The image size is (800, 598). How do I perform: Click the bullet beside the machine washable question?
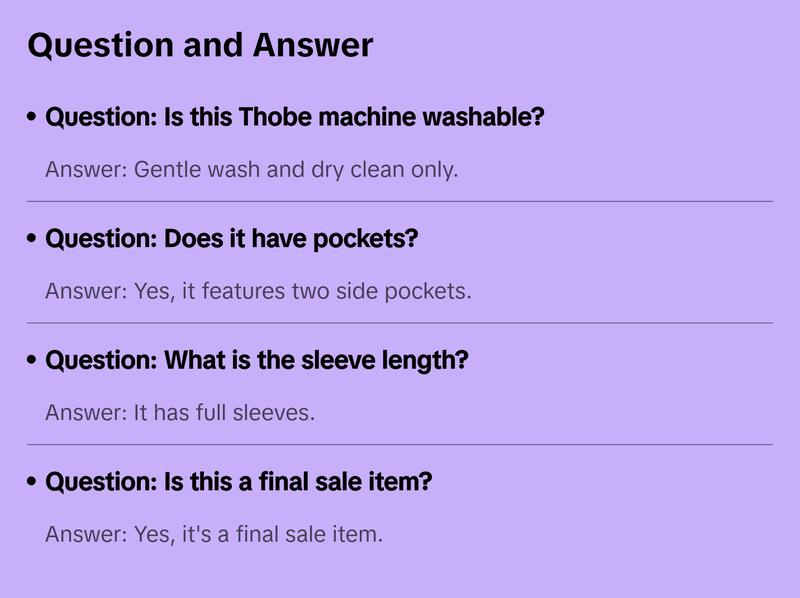click(x=32, y=118)
